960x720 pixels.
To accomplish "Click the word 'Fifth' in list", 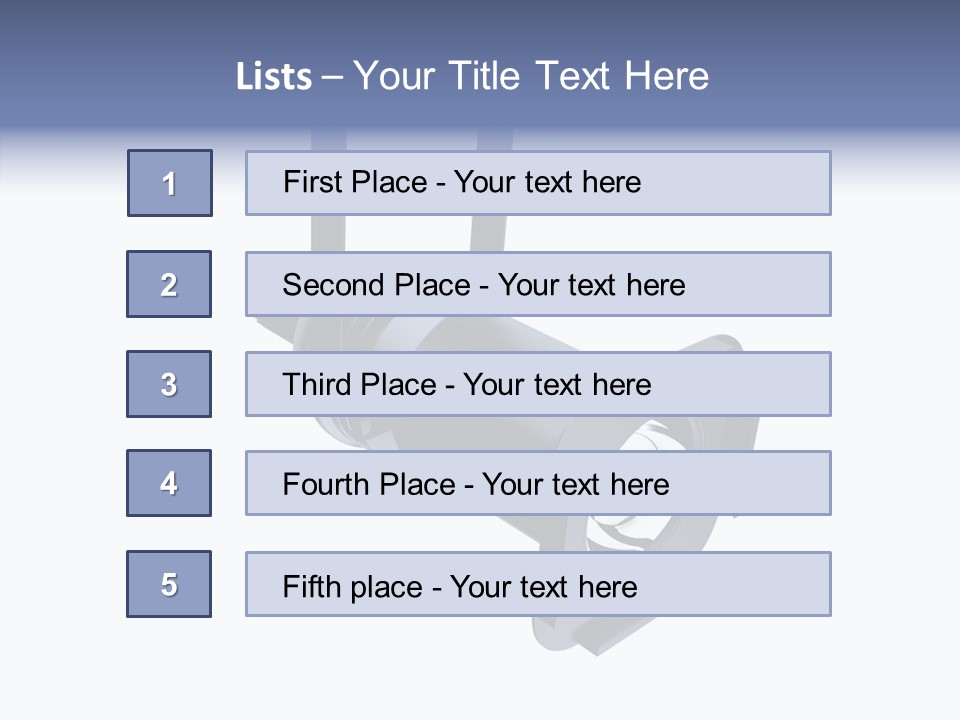I will point(311,586).
